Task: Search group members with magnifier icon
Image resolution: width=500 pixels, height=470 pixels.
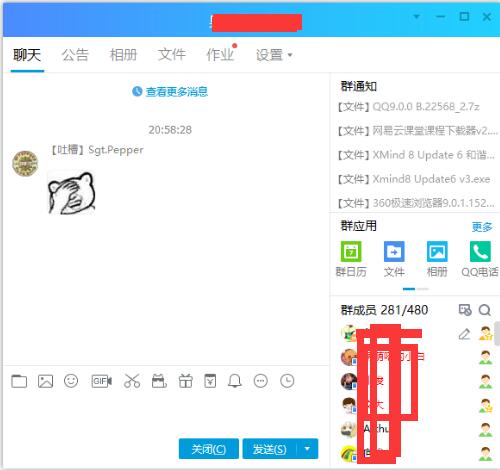Action: pos(485,310)
